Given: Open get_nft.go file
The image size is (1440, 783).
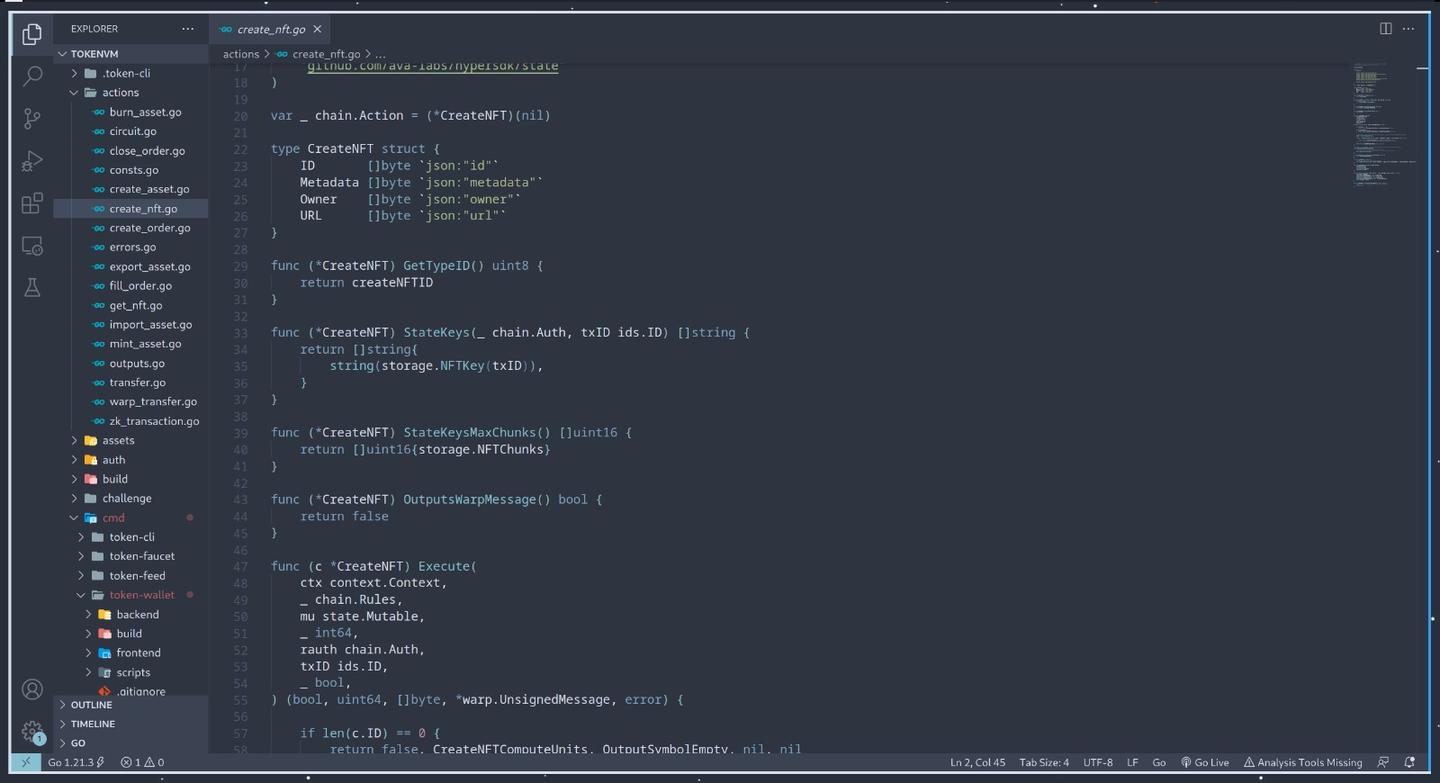Looking at the screenshot, I should (131, 305).
